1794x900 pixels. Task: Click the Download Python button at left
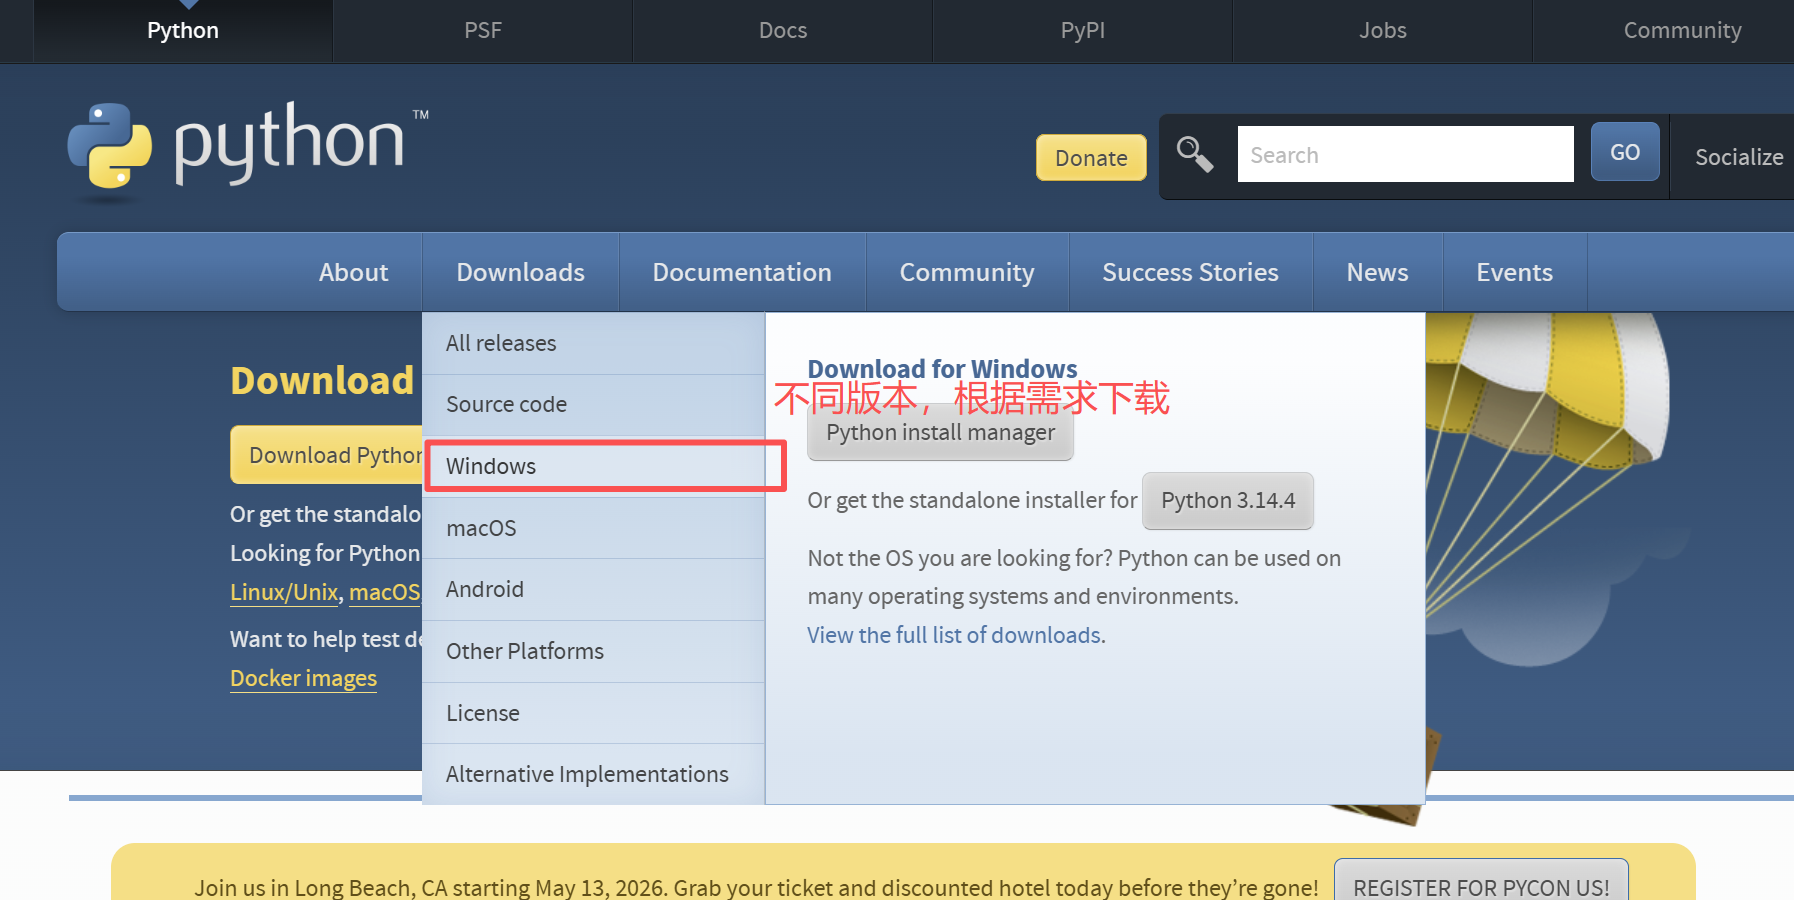327,455
